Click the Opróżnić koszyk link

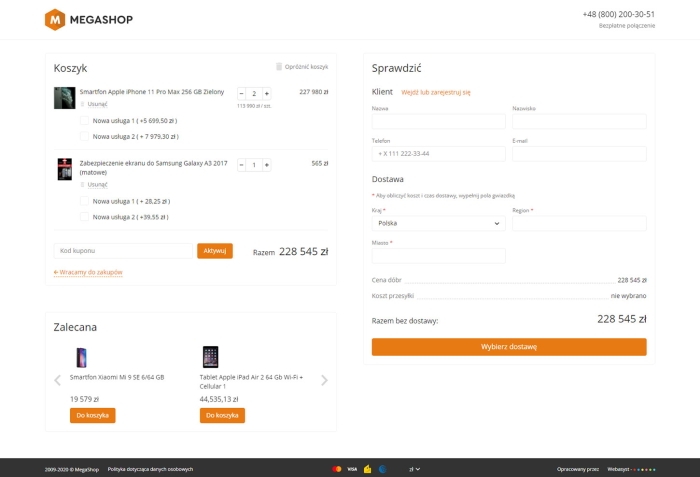coord(306,67)
